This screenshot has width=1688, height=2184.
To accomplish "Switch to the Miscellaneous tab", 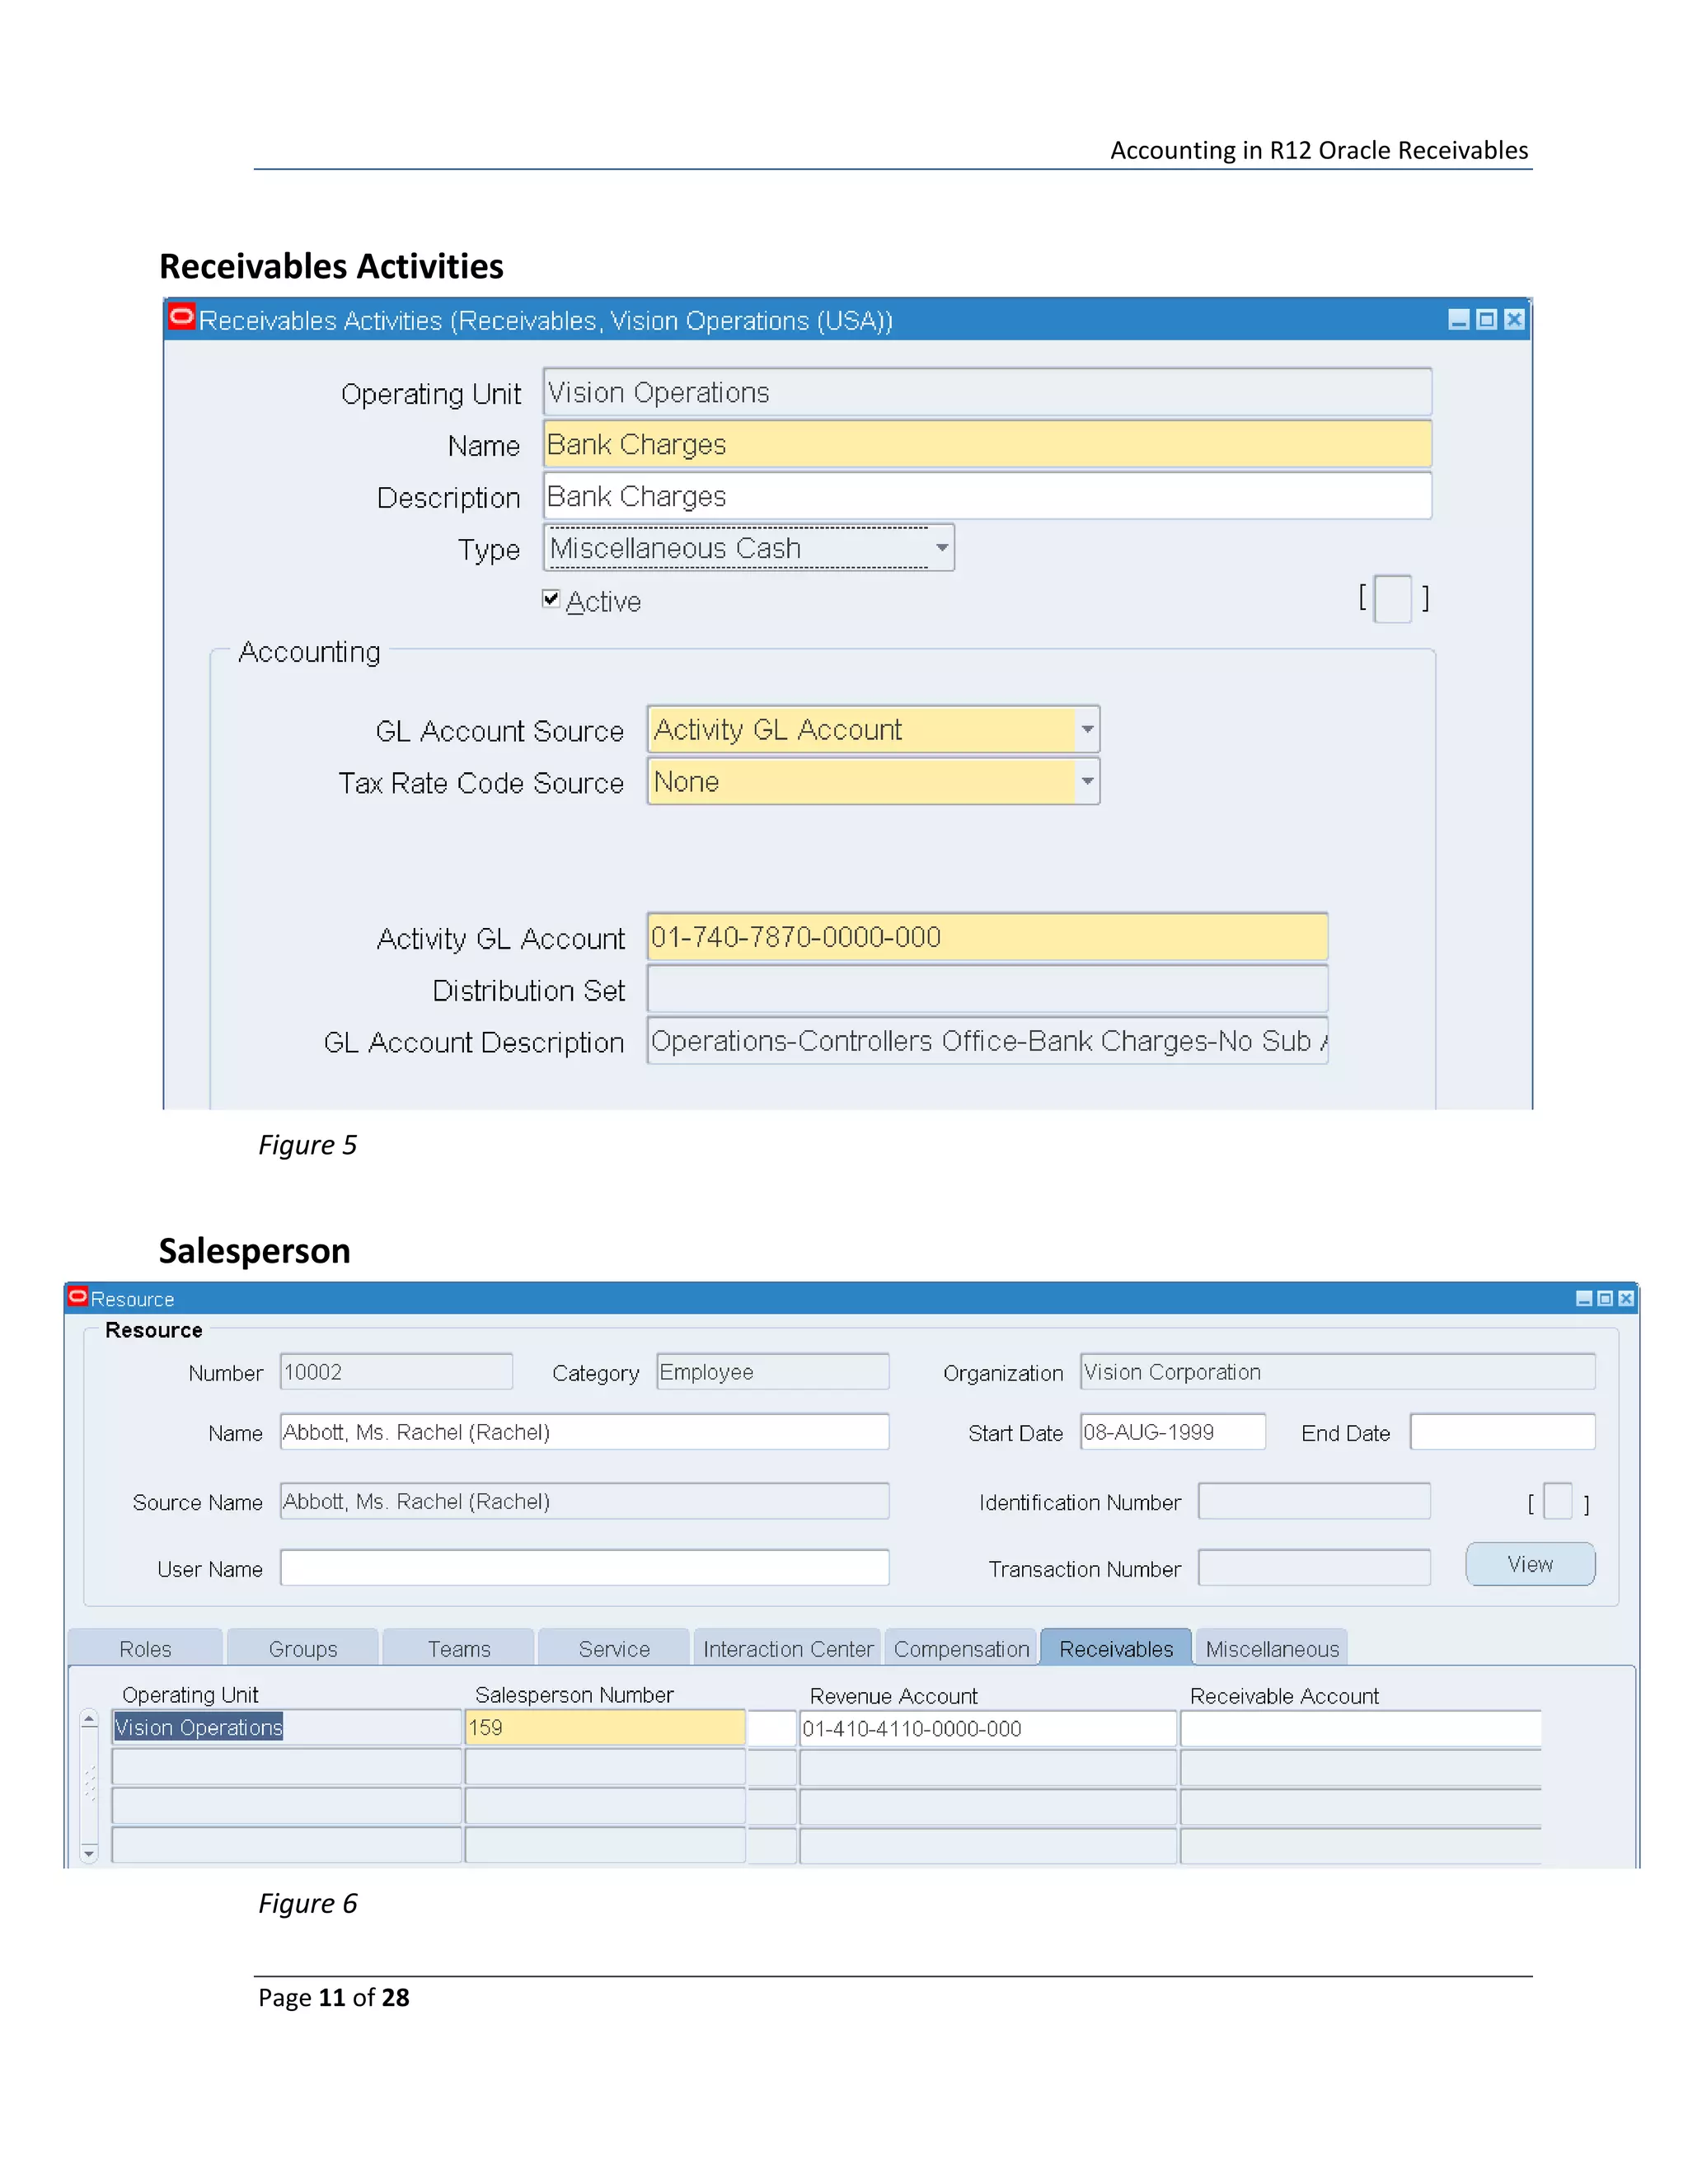I will click(x=1272, y=1648).
